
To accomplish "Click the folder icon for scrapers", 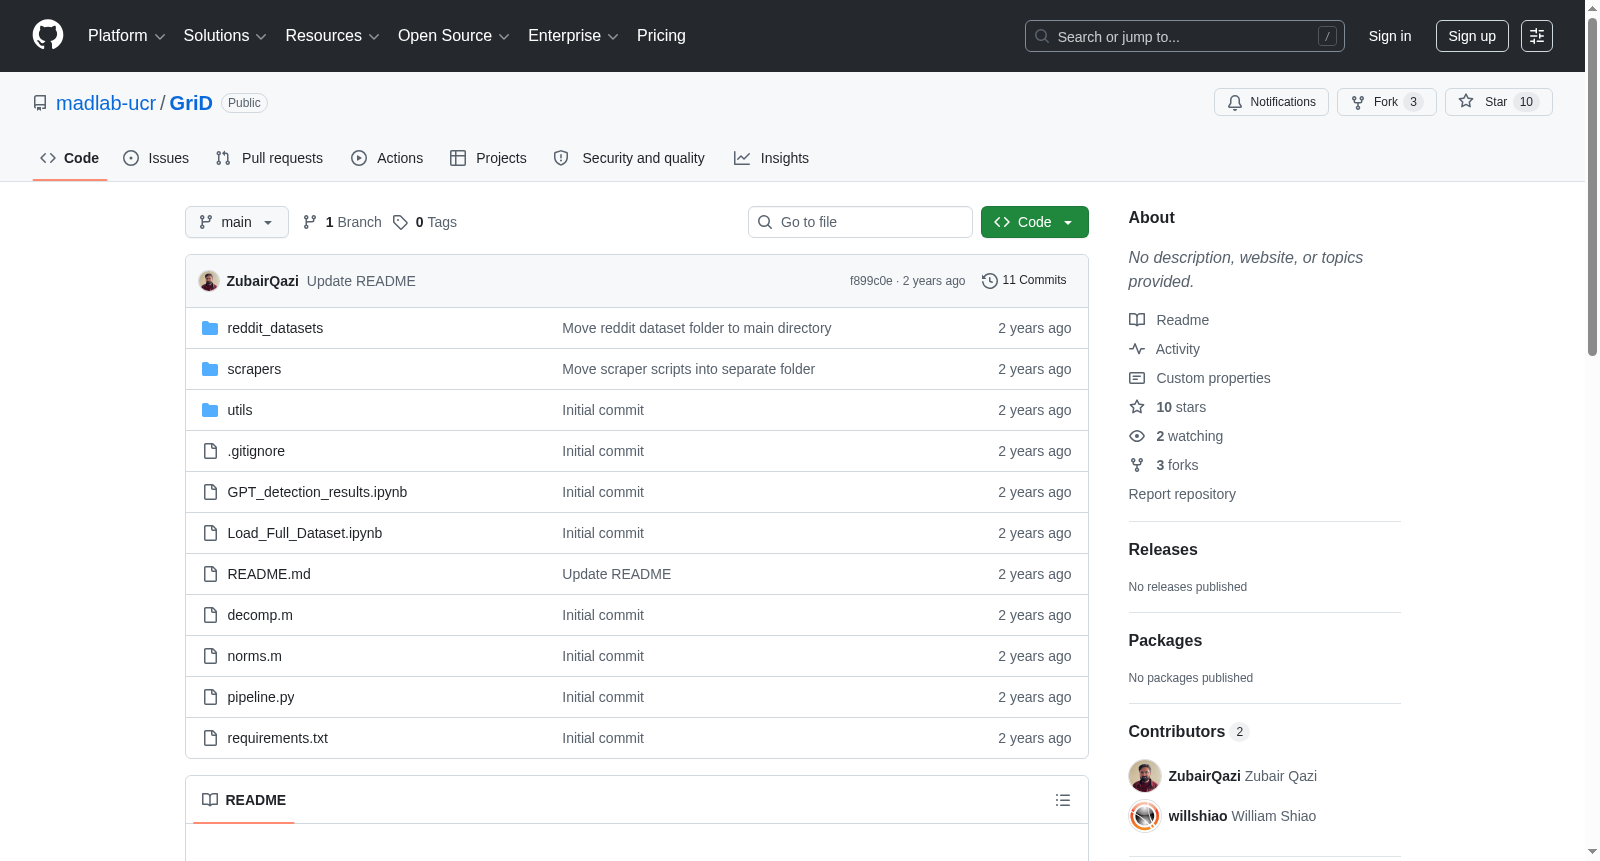I will pyautogui.click(x=210, y=369).
